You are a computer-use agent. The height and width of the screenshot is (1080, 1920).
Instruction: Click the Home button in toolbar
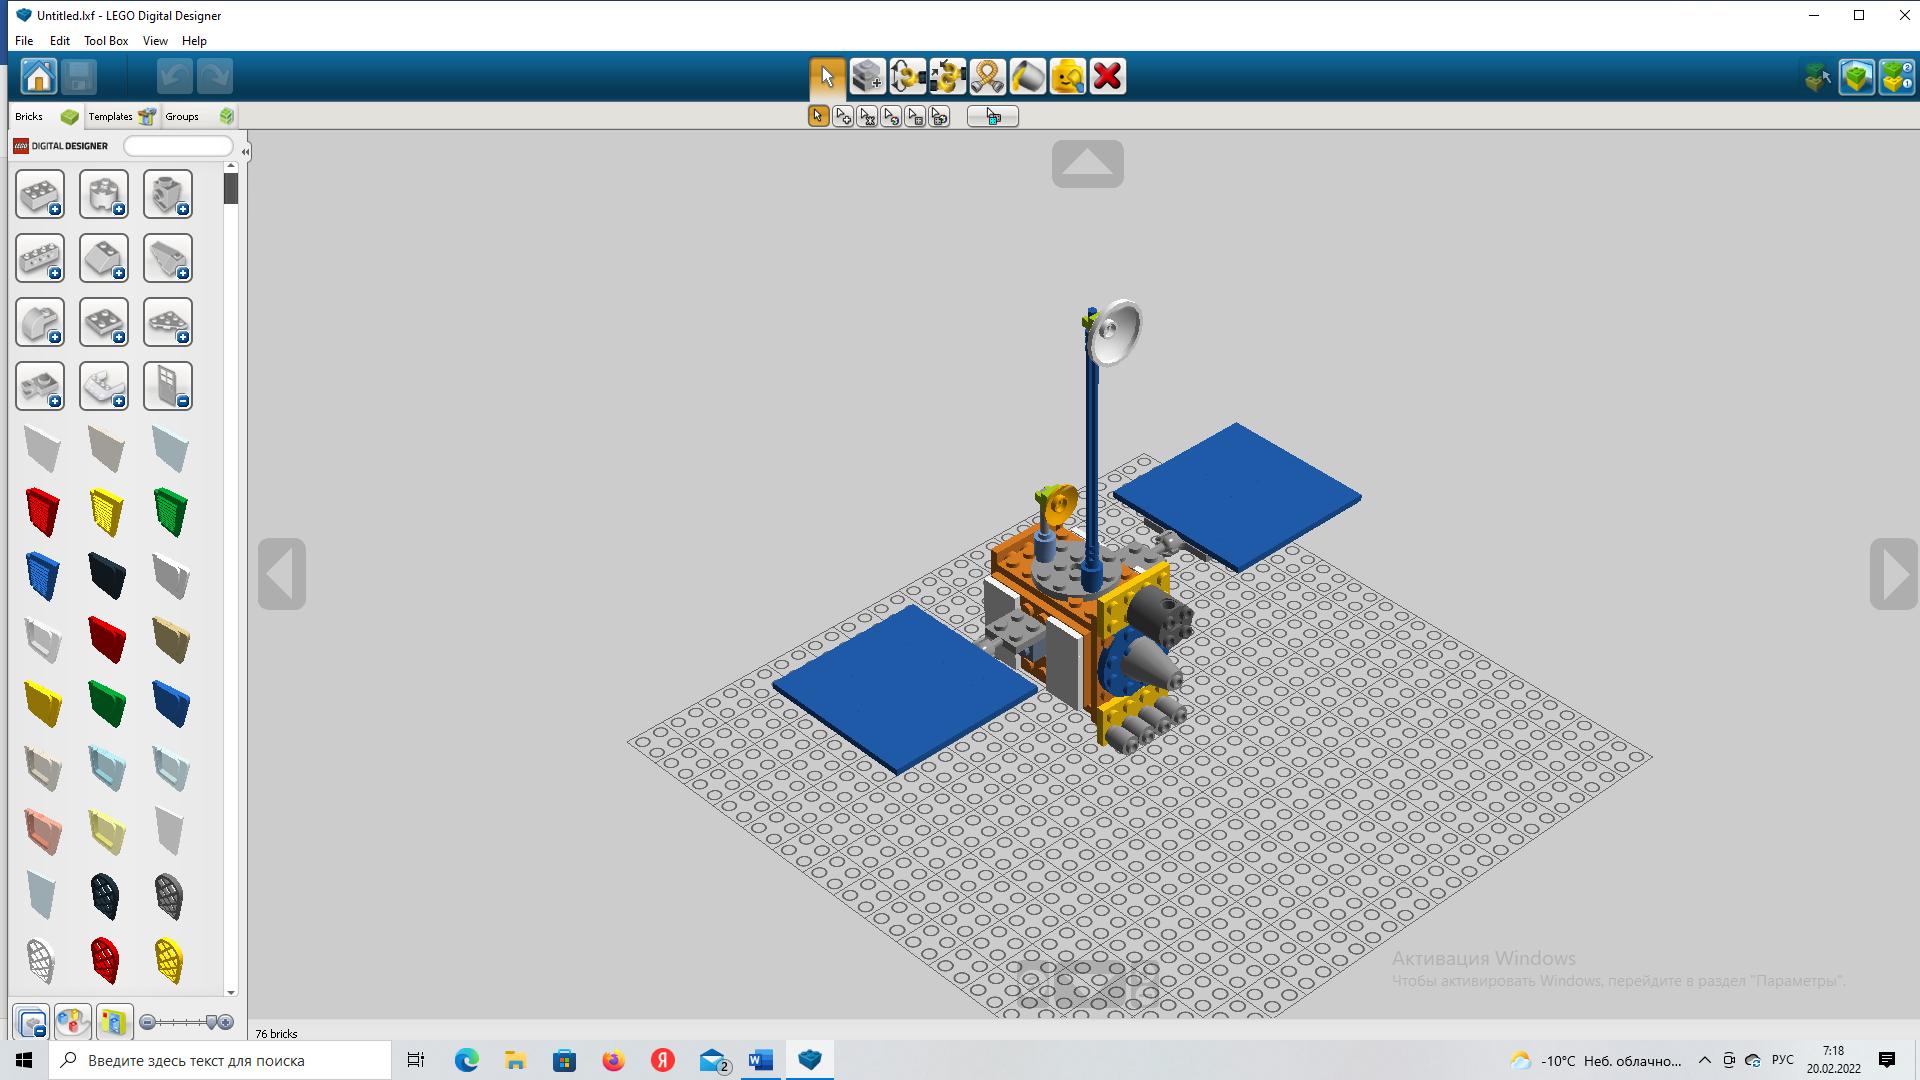click(x=39, y=77)
